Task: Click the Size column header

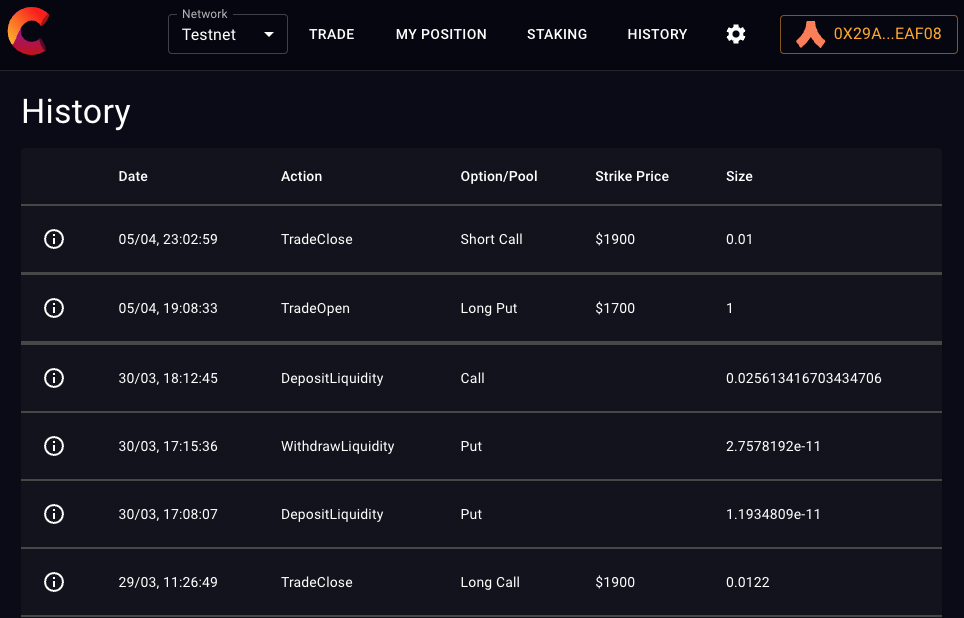Action: [x=739, y=176]
